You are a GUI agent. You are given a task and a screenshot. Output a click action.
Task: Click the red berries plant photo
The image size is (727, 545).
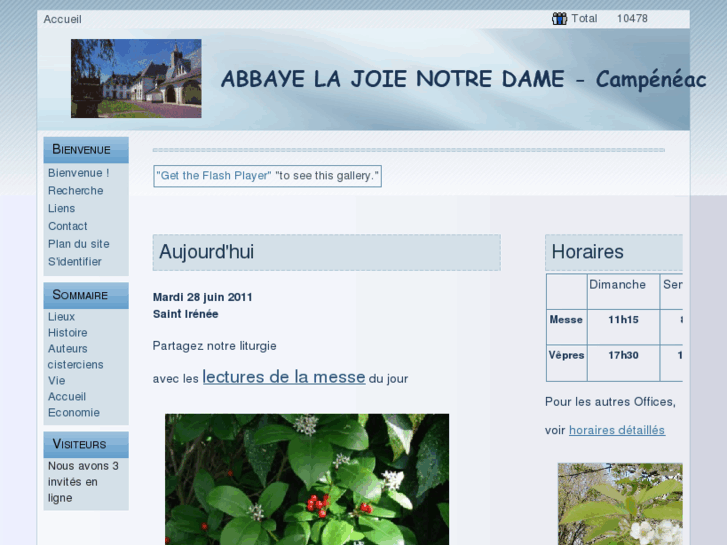click(307, 479)
